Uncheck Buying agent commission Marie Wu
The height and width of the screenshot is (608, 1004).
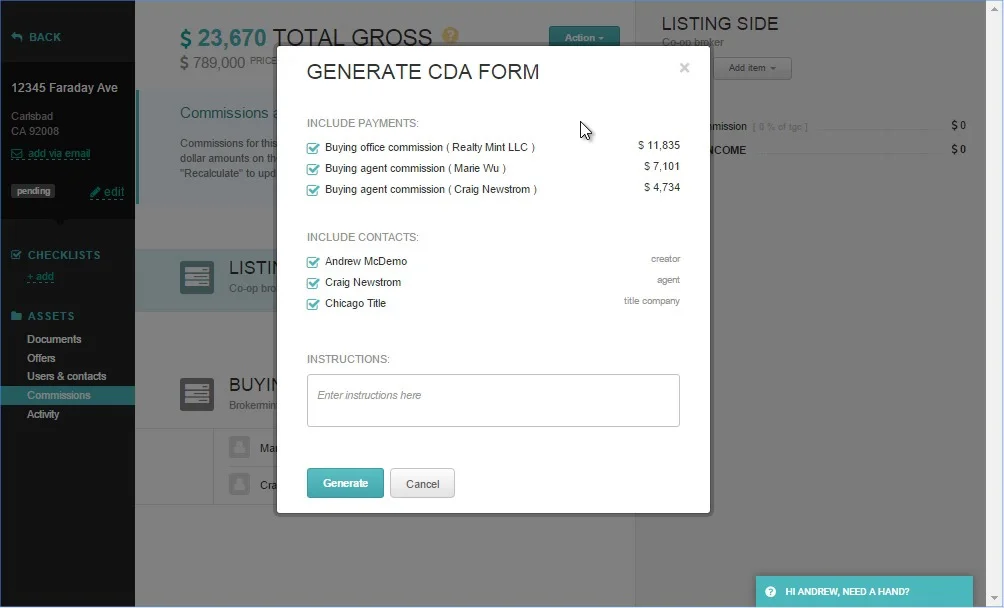pyautogui.click(x=312, y=169)
